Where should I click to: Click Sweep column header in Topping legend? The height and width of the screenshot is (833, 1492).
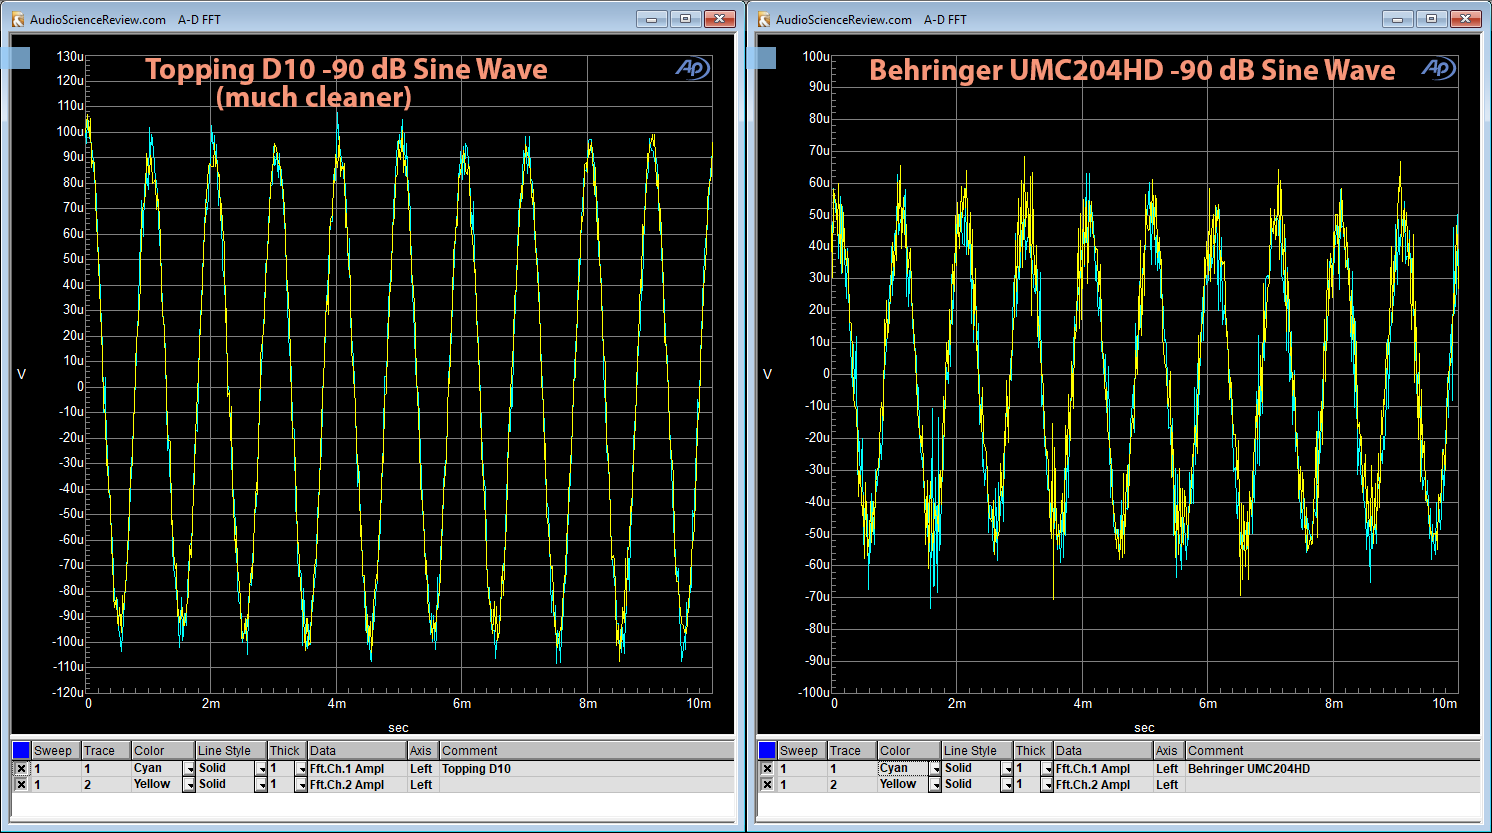(56, 751)
